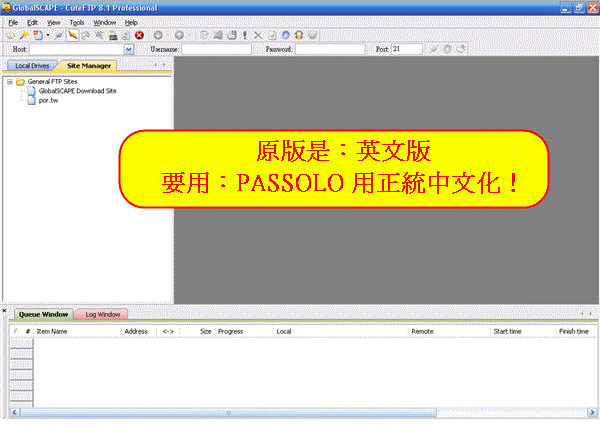Click the Username input field
Screen dimensions: 600x434
click(x=216, y=48)
